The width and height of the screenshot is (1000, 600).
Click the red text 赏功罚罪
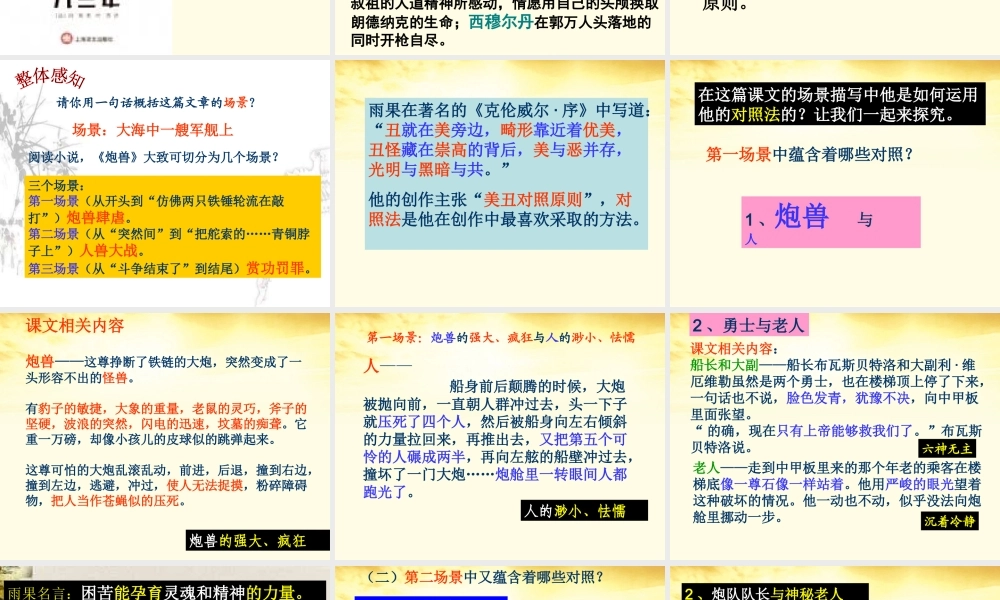276,268
